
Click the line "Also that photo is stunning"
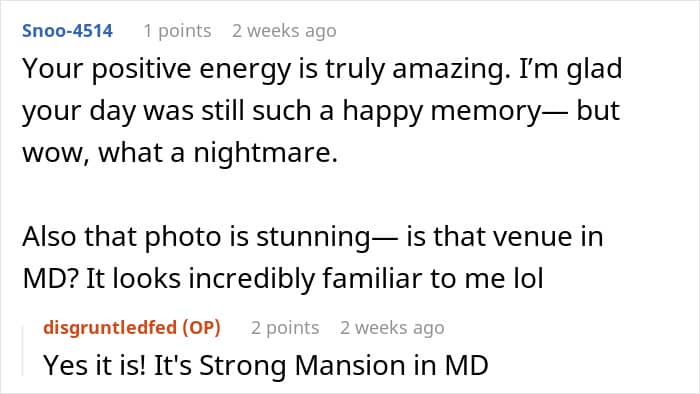[x=196, y=236]
